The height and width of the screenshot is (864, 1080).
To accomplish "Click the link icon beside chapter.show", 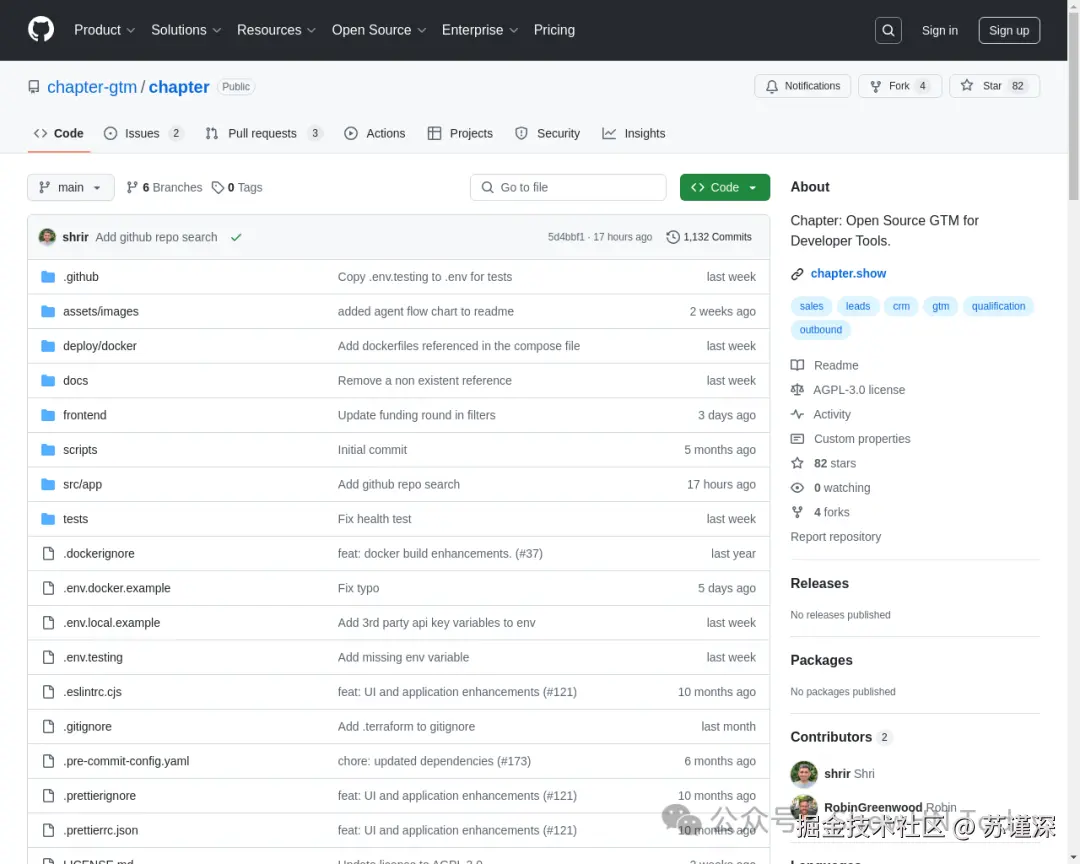I will point(797,274).
